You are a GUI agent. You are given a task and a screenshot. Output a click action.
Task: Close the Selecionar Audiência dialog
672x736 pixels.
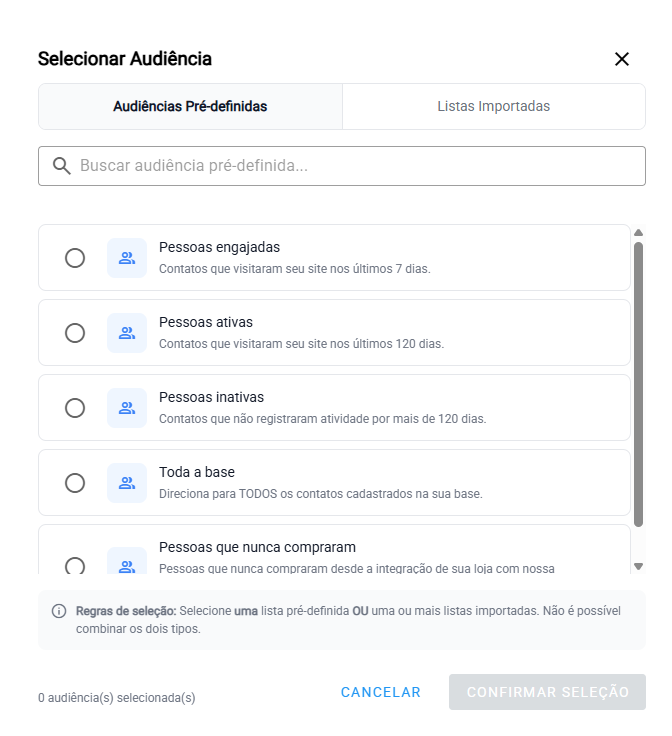click(x=622, y=59)
